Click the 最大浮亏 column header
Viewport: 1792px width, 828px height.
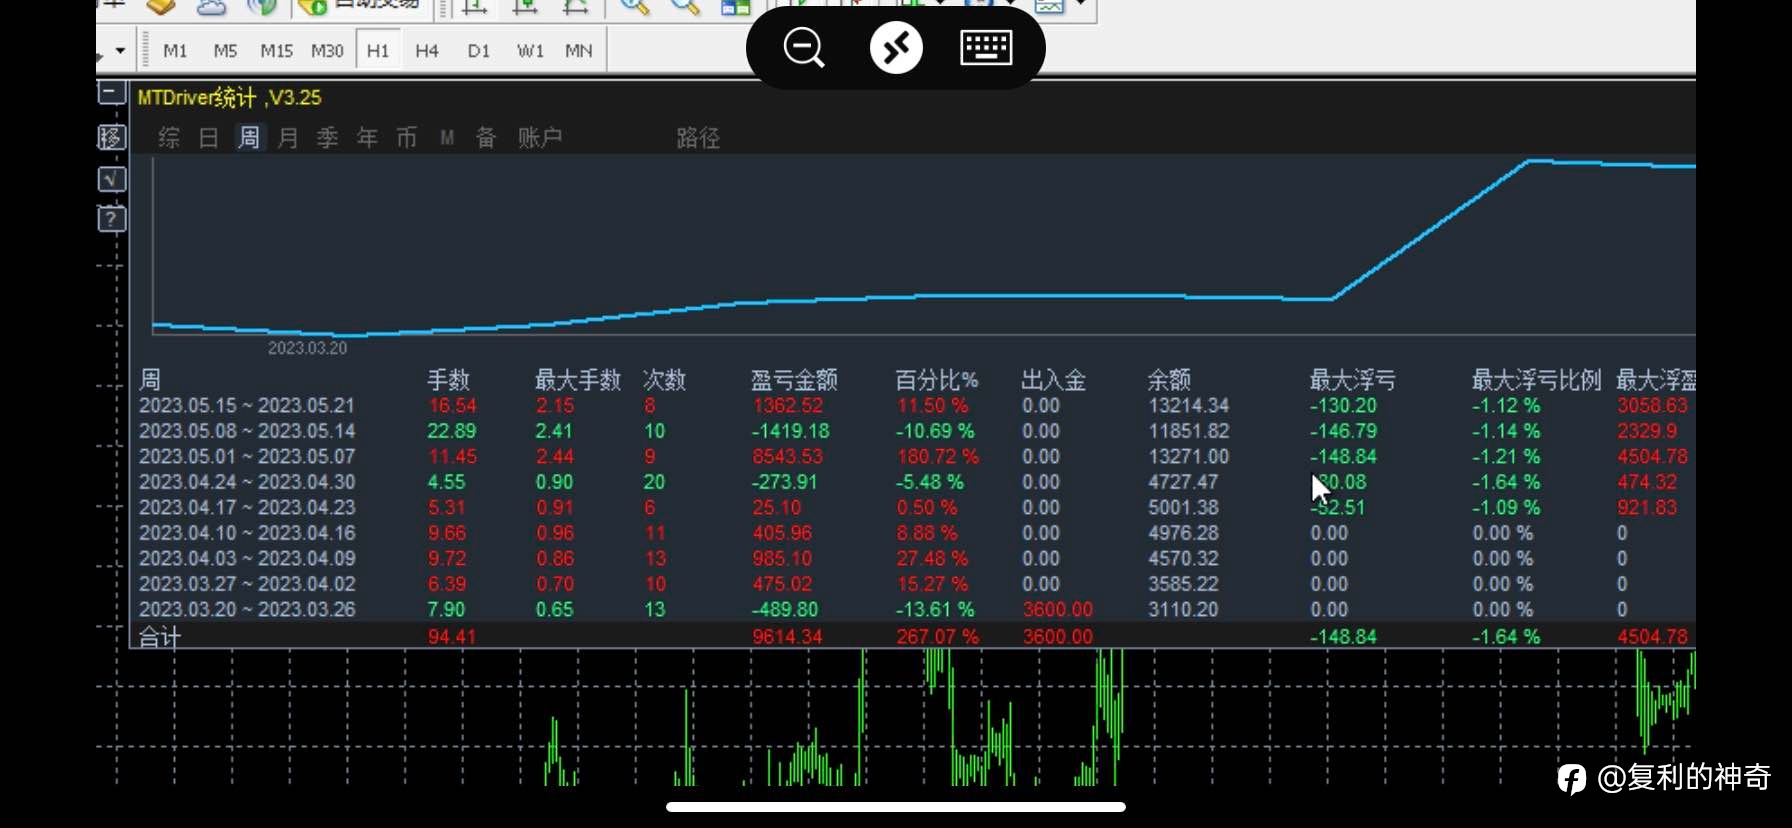click(x=1353, y=380)
